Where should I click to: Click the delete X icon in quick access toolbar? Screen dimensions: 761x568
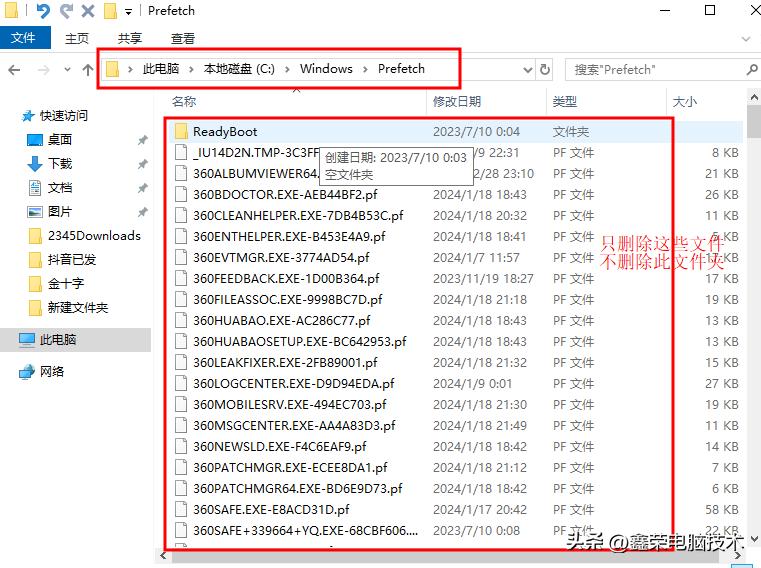(x=88, y=11)
